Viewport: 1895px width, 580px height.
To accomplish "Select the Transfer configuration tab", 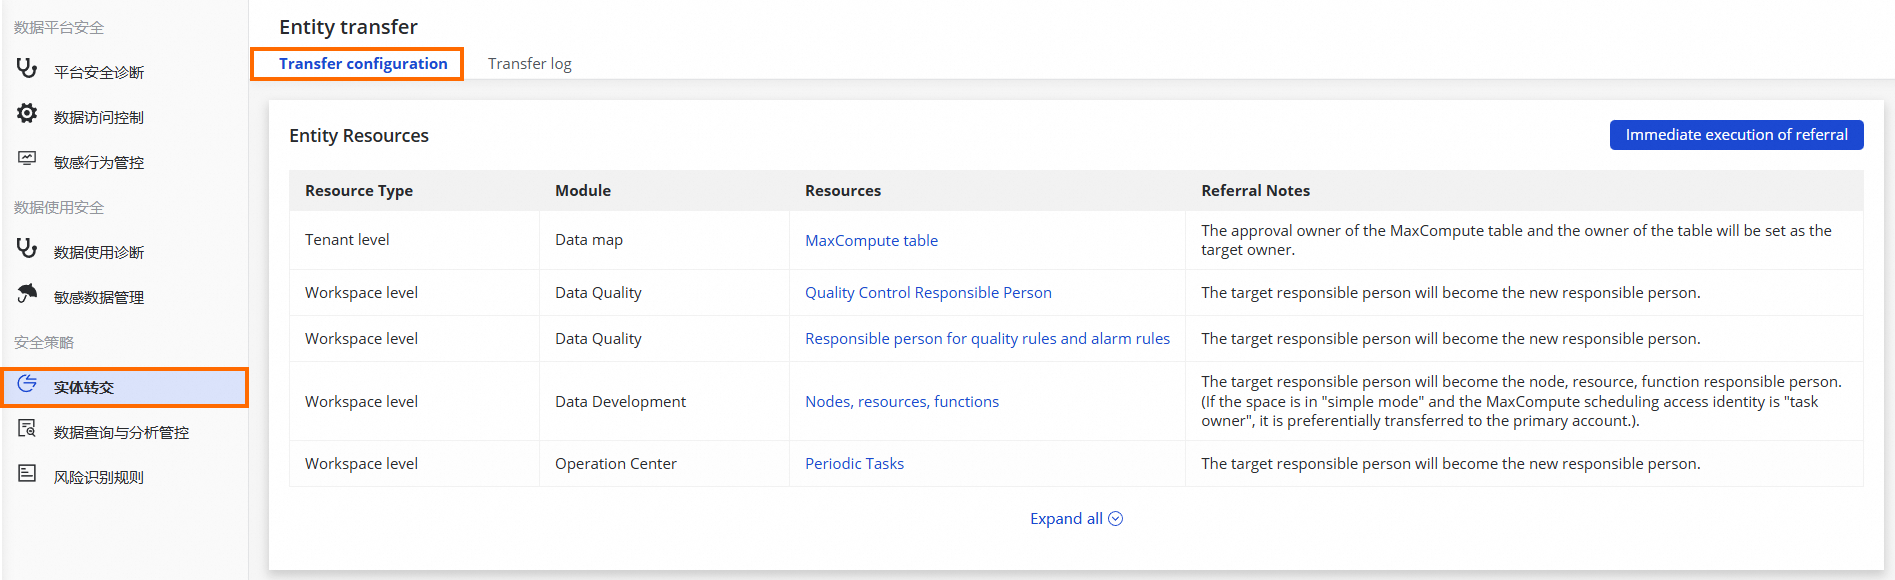I will [x=363, y=64].
